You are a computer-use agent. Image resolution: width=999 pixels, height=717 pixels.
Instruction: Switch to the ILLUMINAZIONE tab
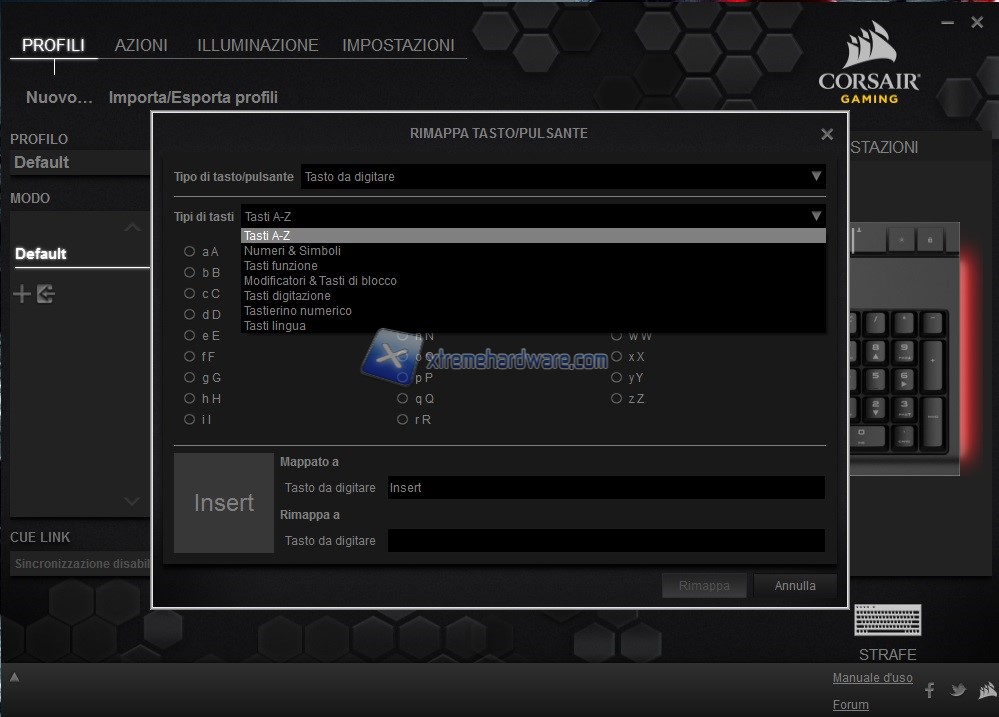[x=257, y=45]
